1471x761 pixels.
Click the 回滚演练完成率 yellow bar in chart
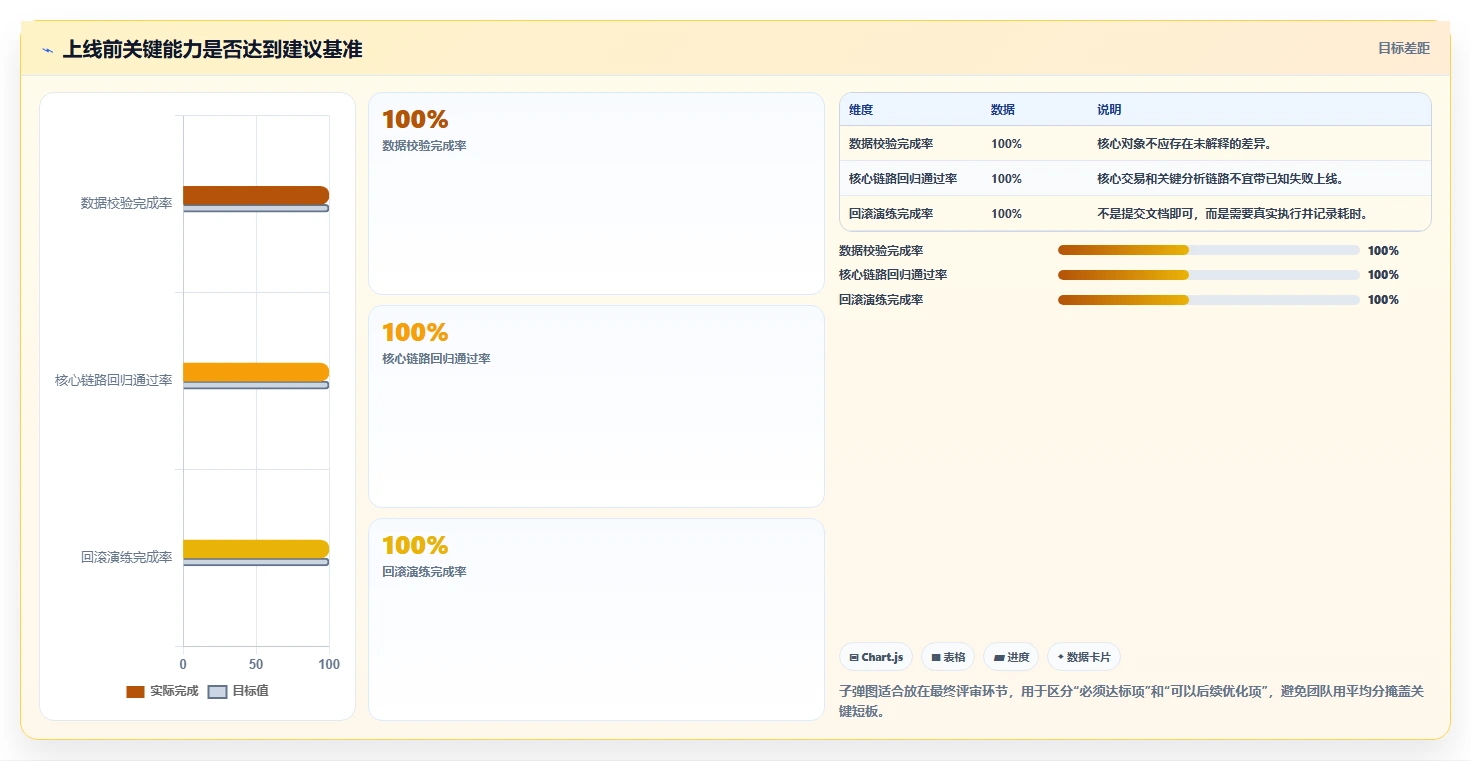[x=256, y=549]
